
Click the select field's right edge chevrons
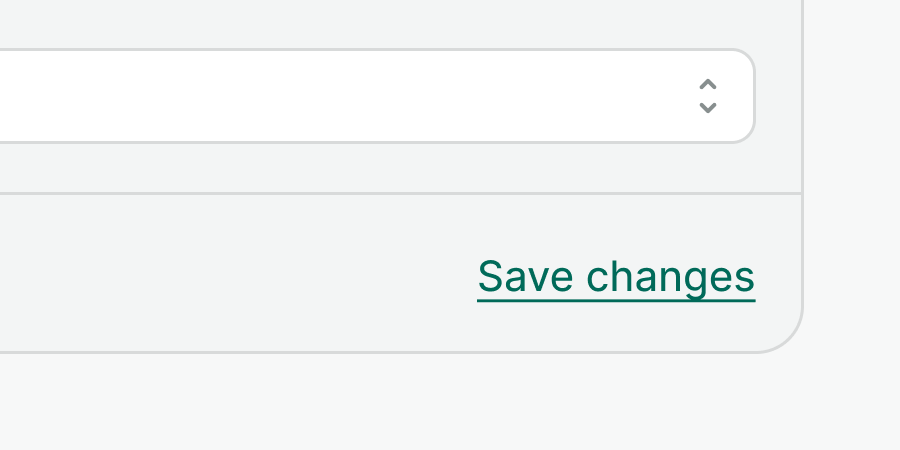pos(707,96)
